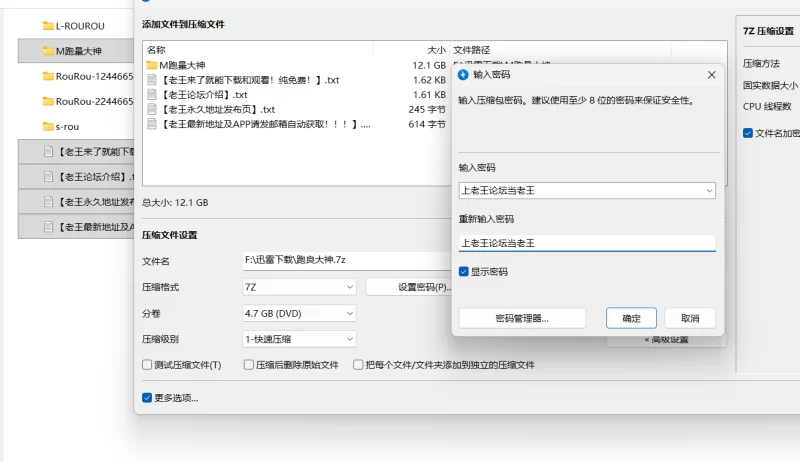Close the 输入密码 dialog

(711, 74)
